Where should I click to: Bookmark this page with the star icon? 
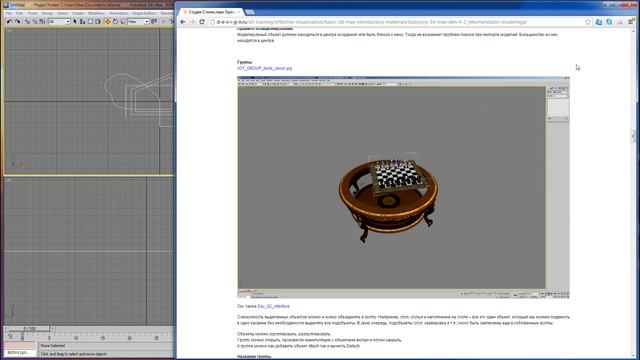pos(588,22)
